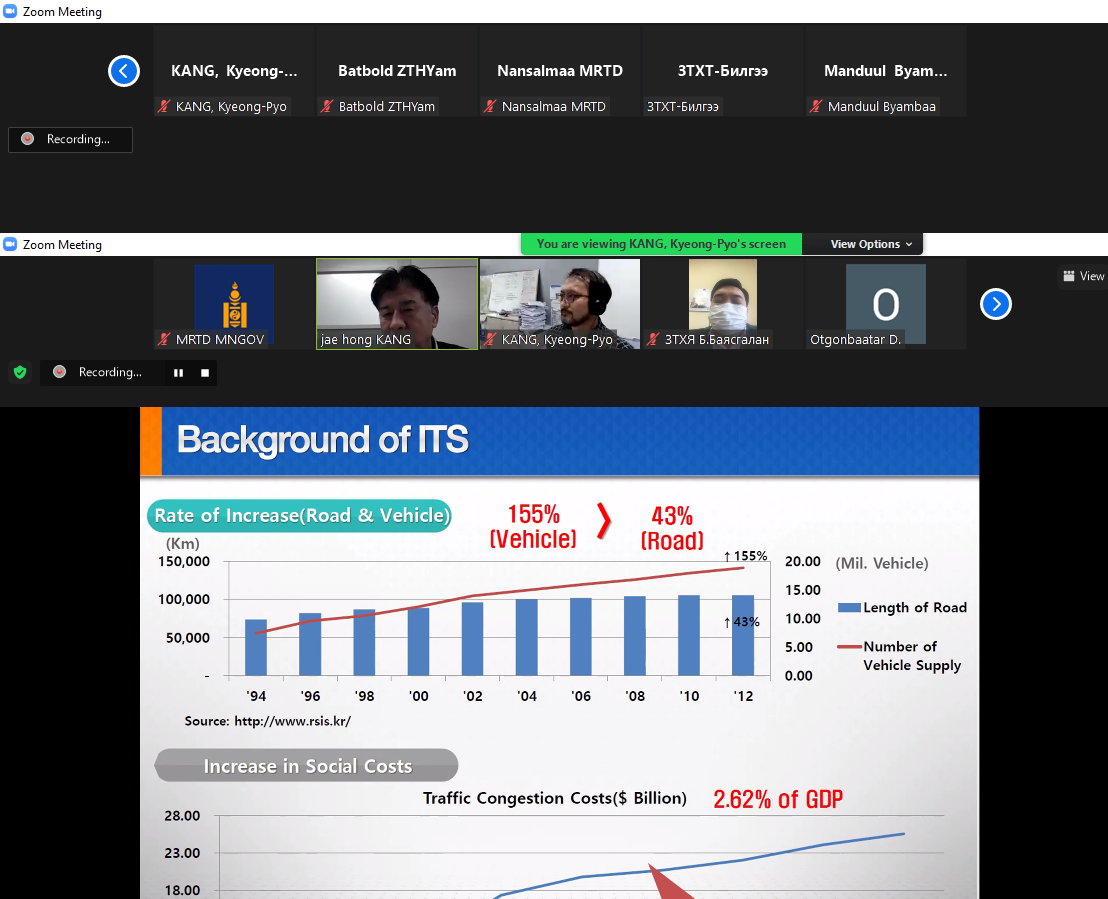Click Manduul Byambaa's muted microphone icon
The height and width of the screenshot is (899, 1108).
(x=817, y=107)
